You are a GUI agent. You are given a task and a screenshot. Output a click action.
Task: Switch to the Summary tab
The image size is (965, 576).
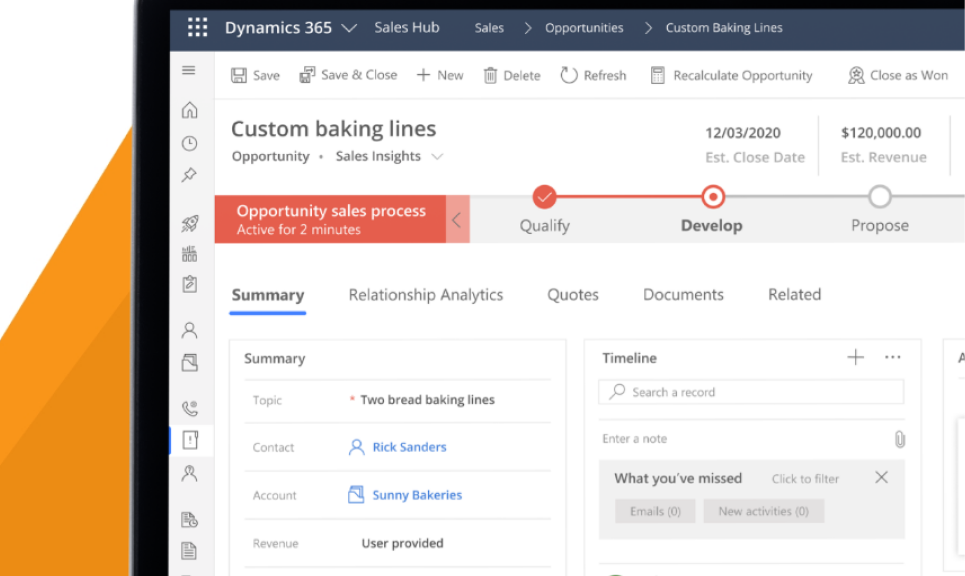click(268, 295)
